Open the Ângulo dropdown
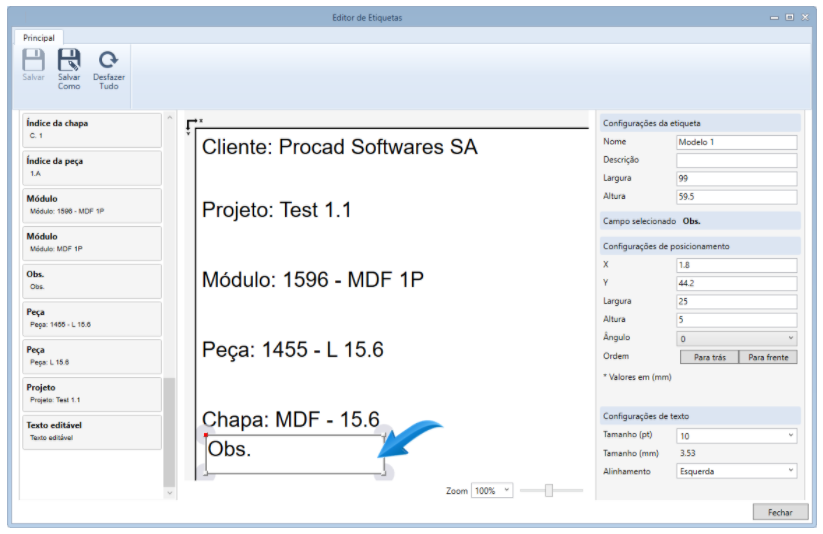Image resolution: width=823 pixels, height=534 pixels. coord(736,339)
